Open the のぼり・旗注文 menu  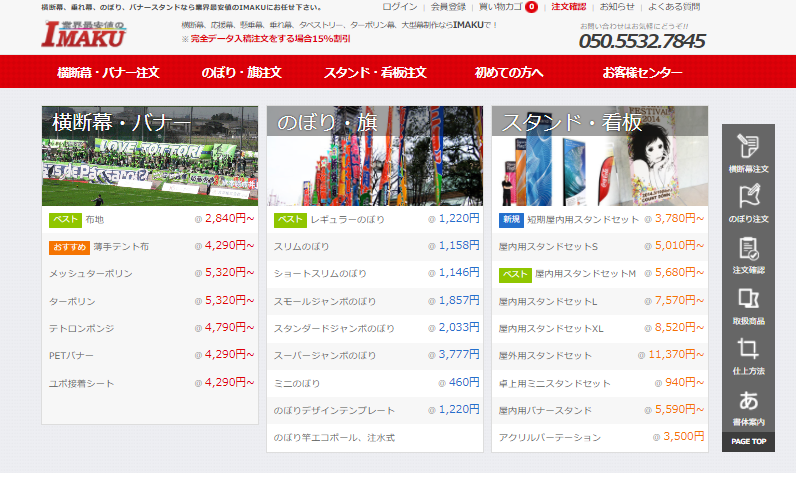[241, 73]
